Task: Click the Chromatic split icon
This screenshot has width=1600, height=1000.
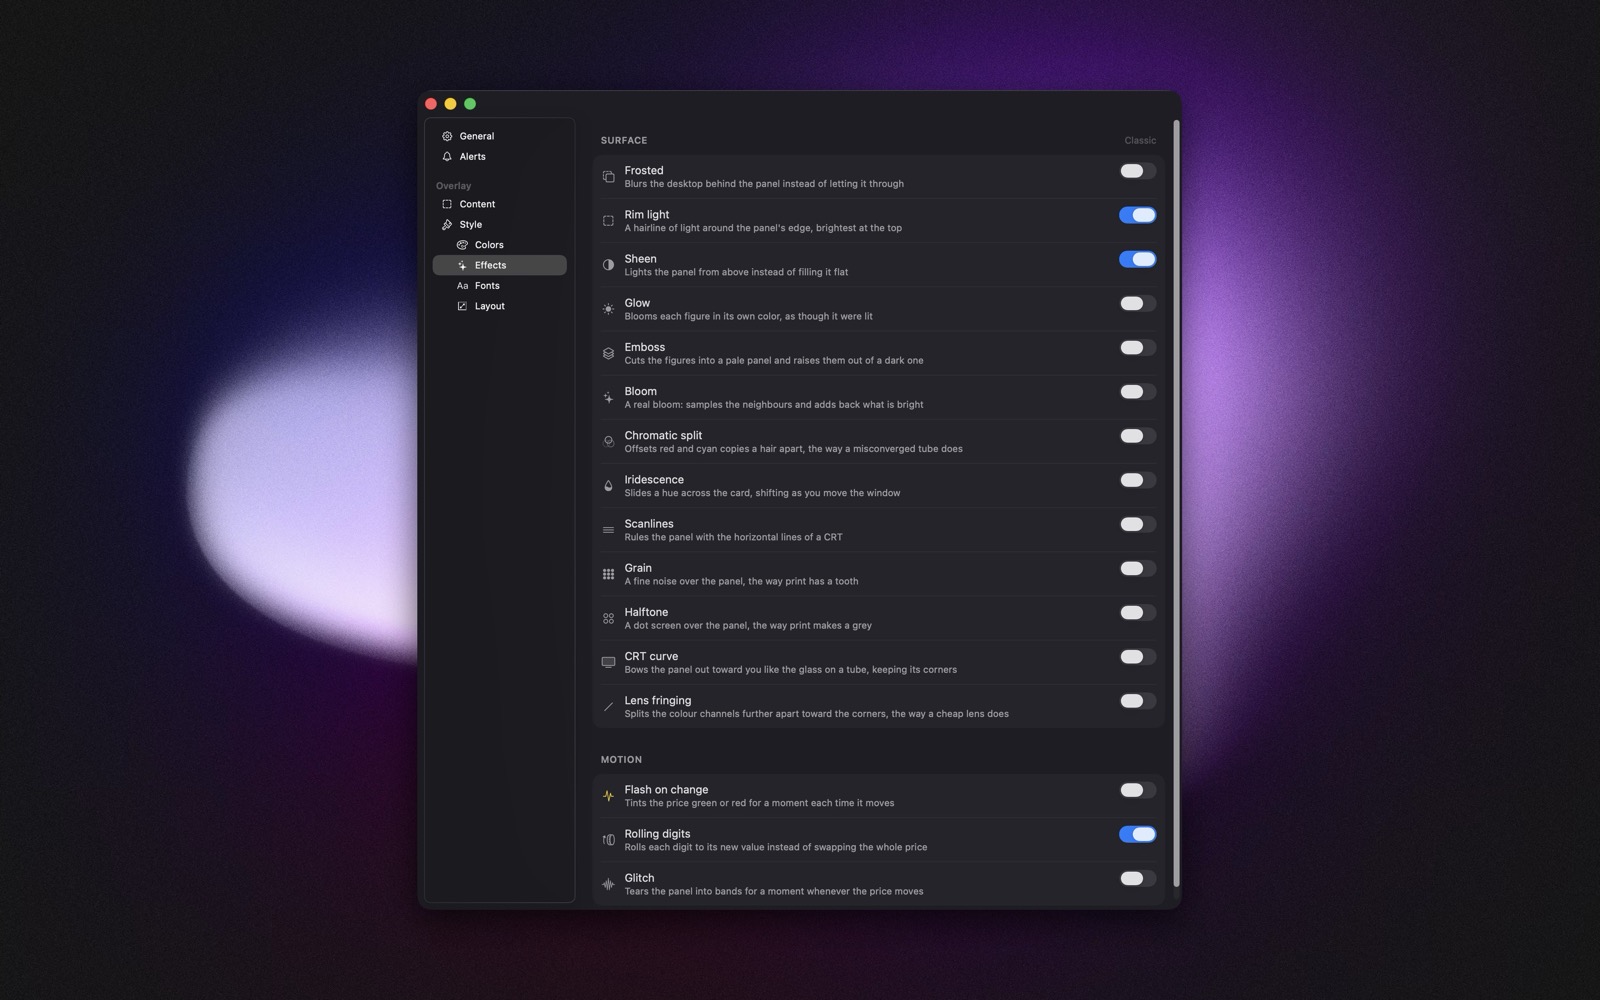Action: [x=608, y=442]
